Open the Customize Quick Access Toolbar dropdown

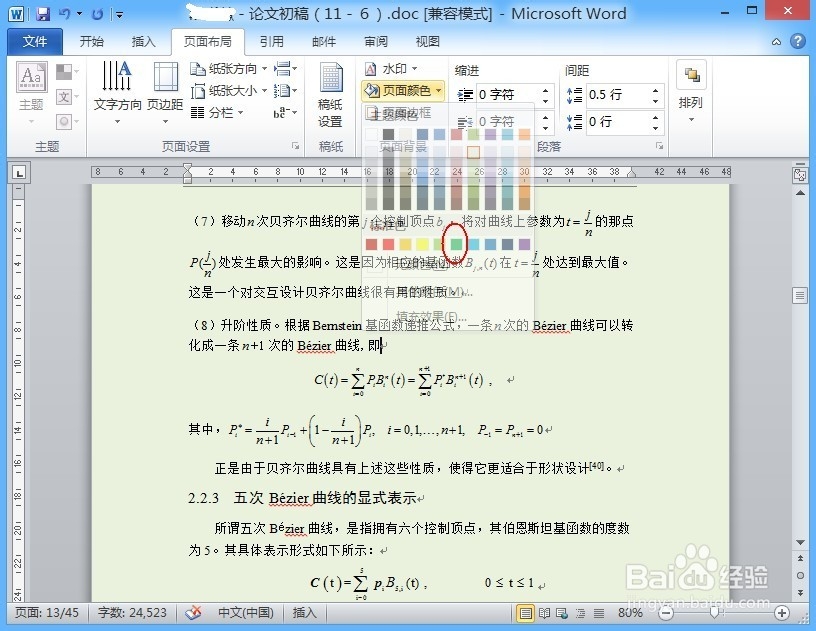pos(119,15)
